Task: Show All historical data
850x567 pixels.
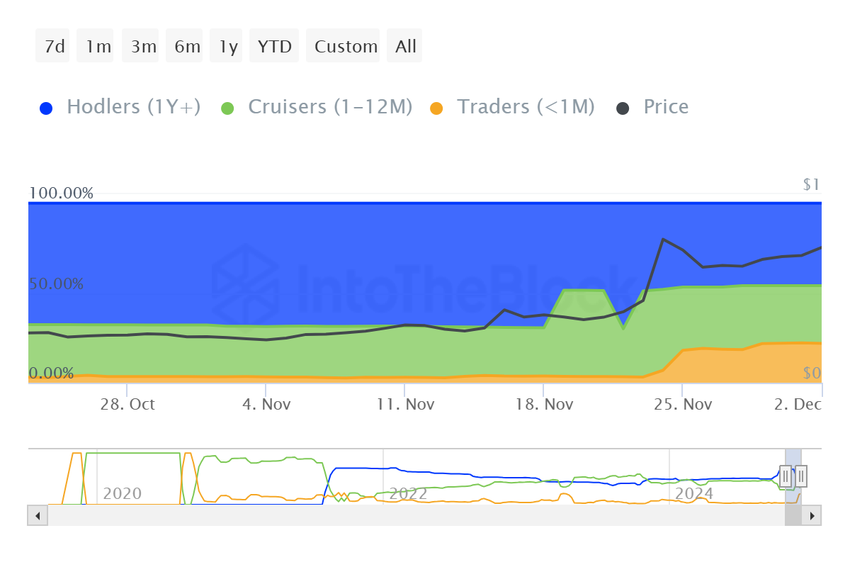Action: pyautogui.click(x=406, y=46)
